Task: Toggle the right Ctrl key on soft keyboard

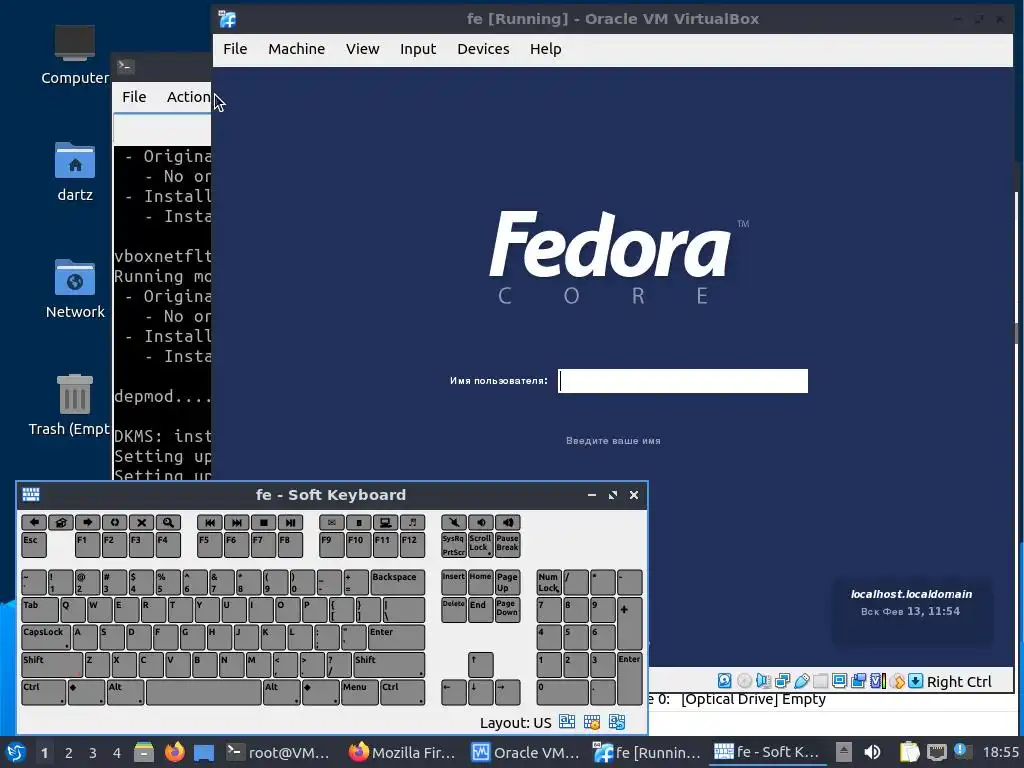Action: (403, 692)
